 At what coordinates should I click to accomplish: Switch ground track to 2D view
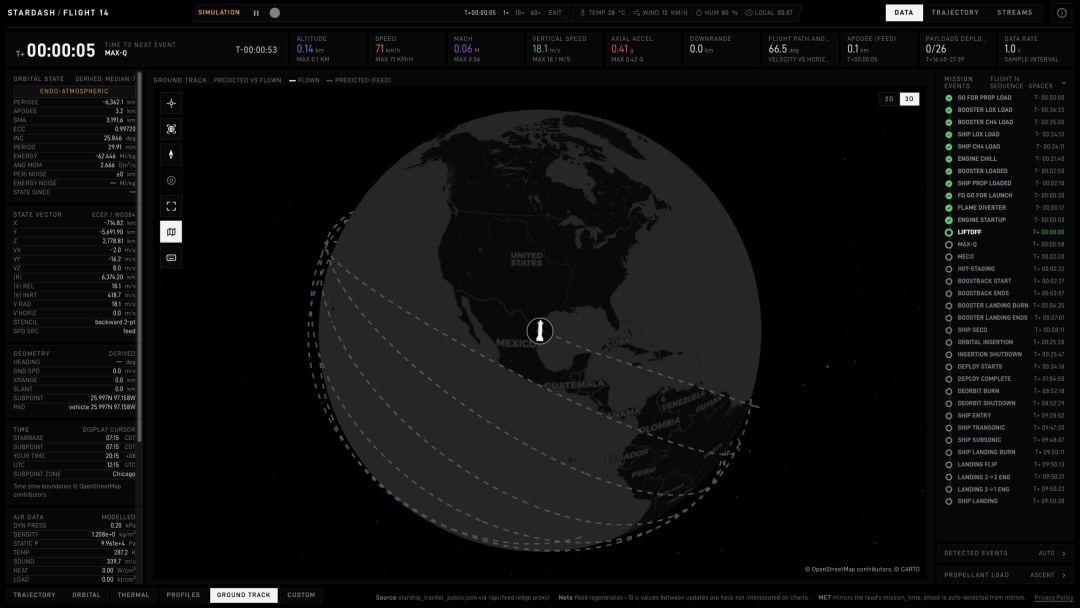point(889,99)
